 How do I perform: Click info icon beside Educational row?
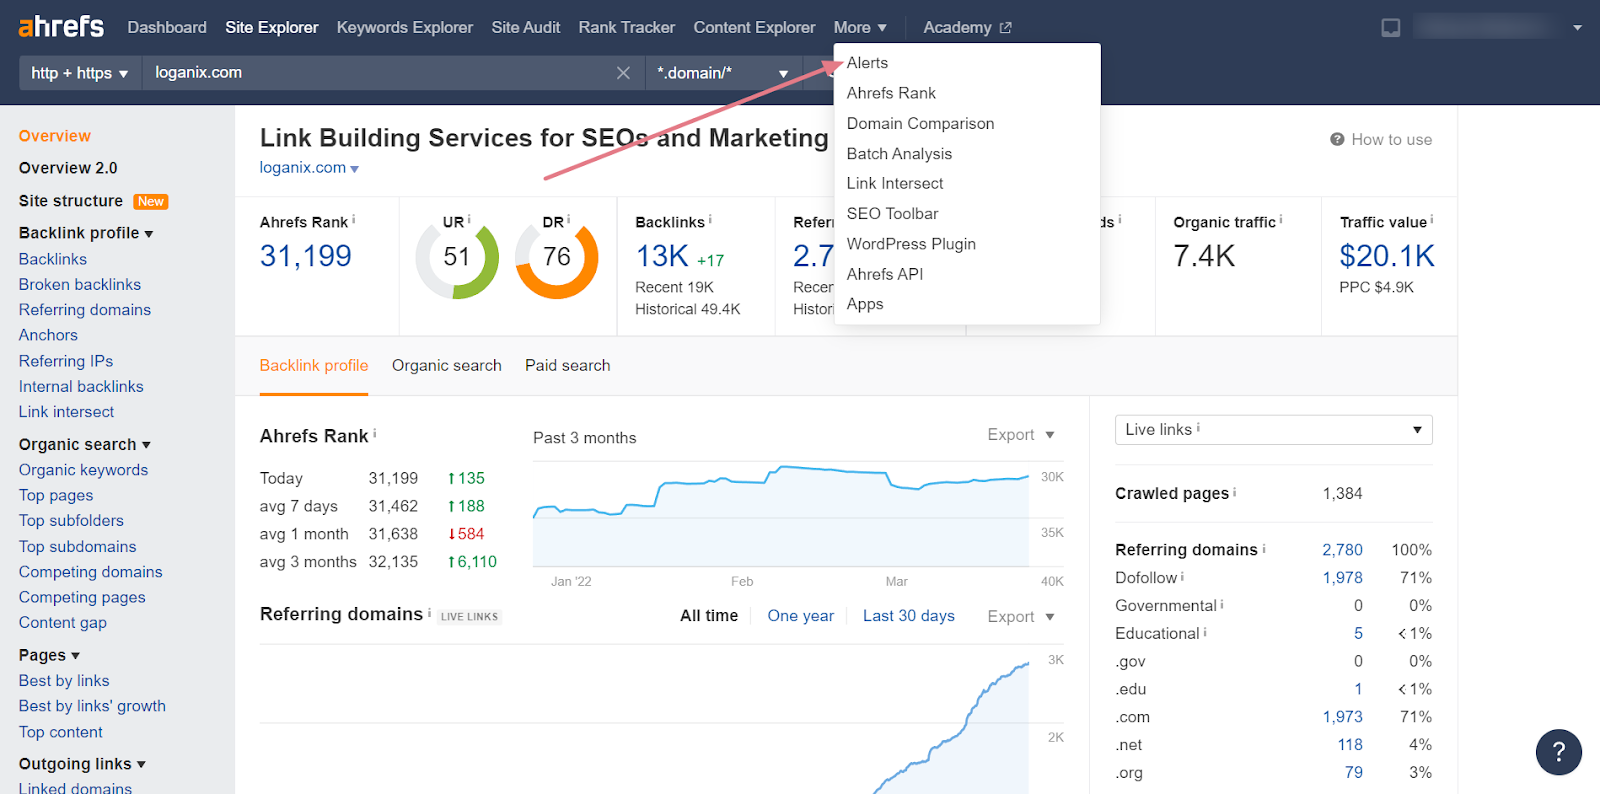tap(1205, 632)
